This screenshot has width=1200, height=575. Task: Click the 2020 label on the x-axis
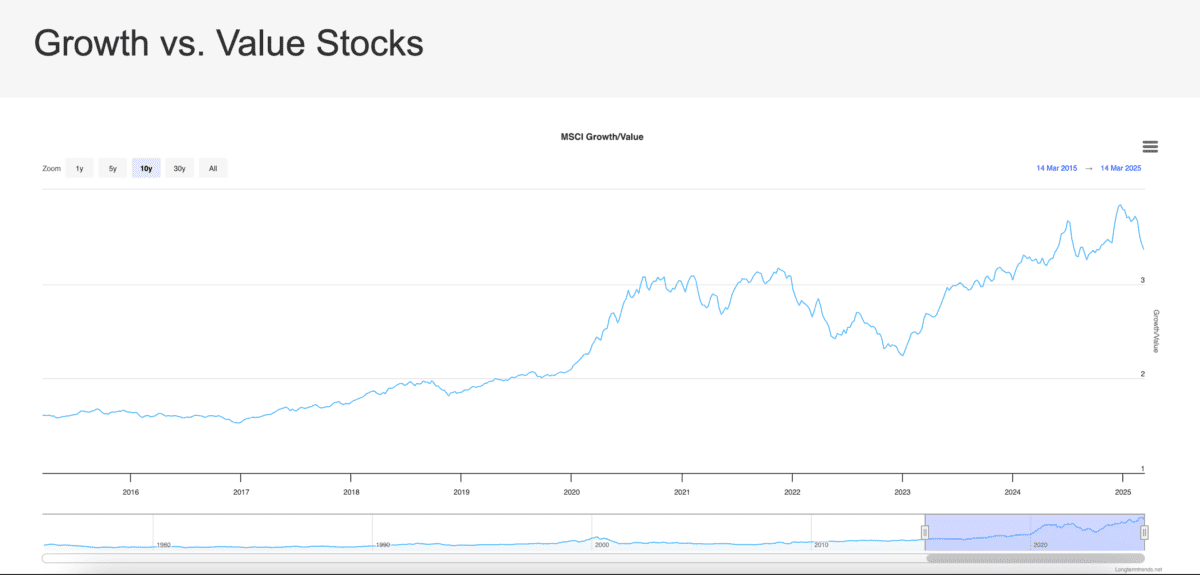571,492
